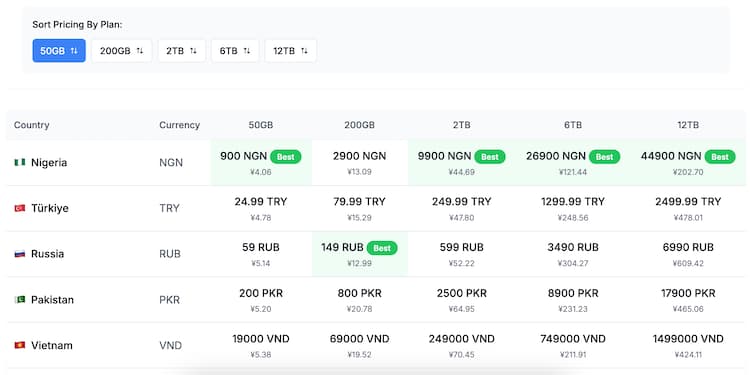This screenshot has width=750, height=375.
Task: Click the 200GB table column header
Action: click(x=359, y=125)
